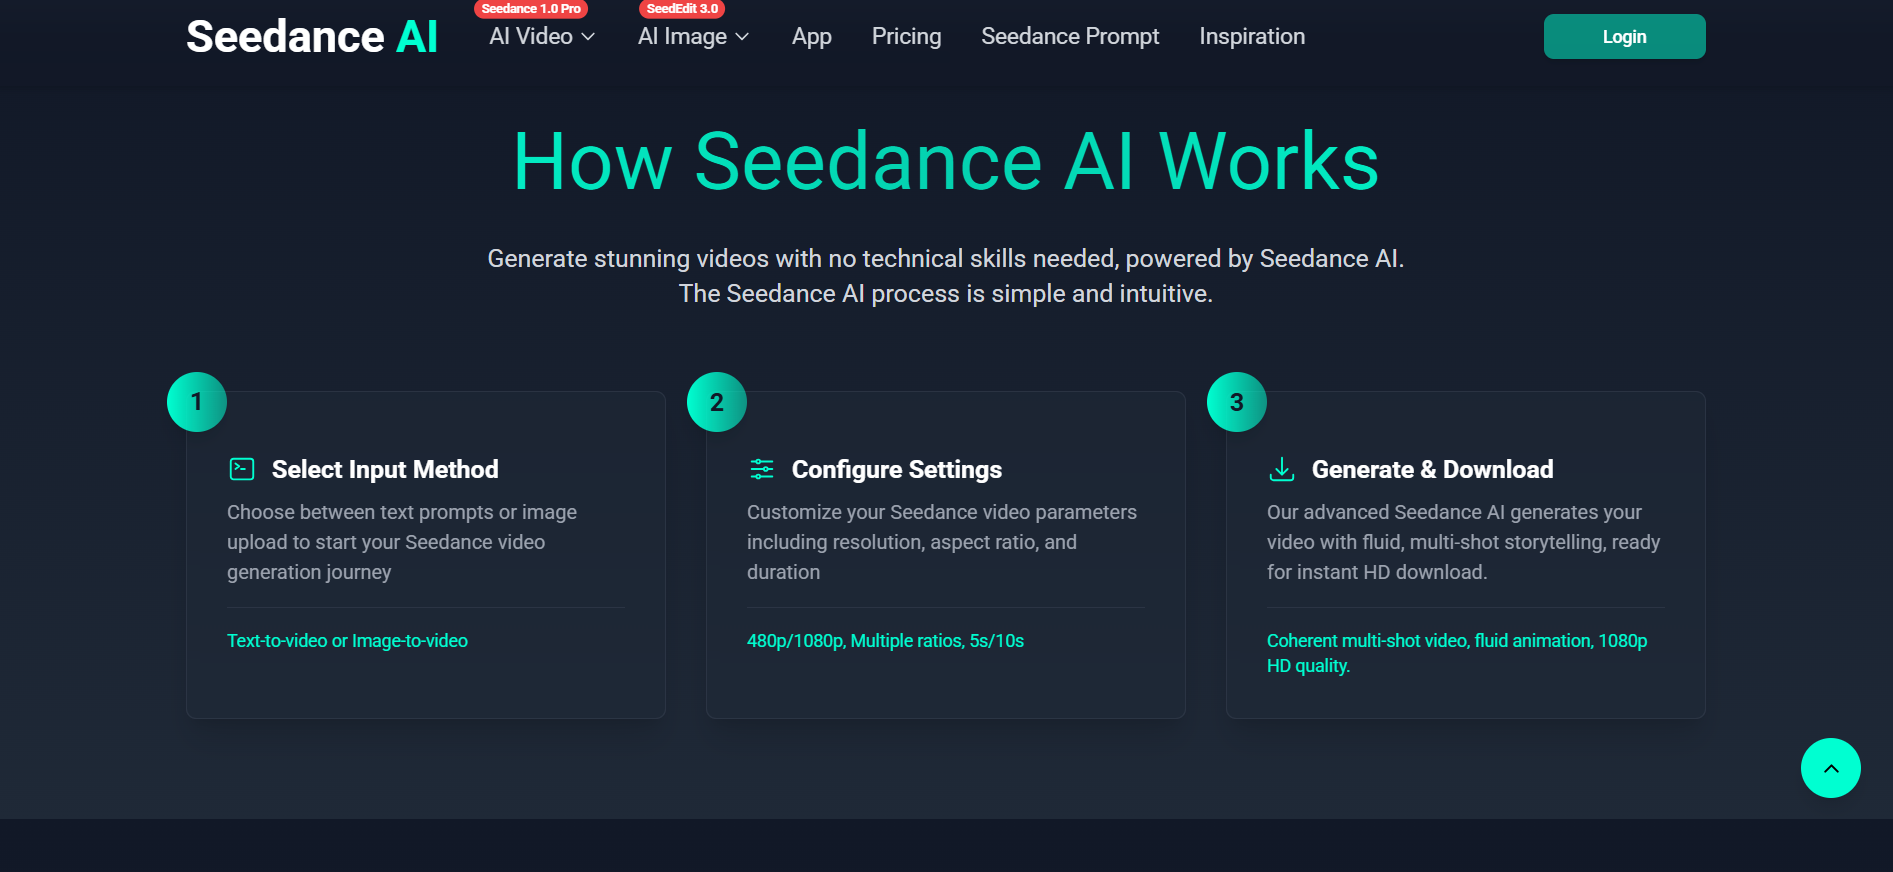Click the Seedance 1.0 Pro badge
The height and width of the screenshot is (872, 1893).
pos(531,9)
